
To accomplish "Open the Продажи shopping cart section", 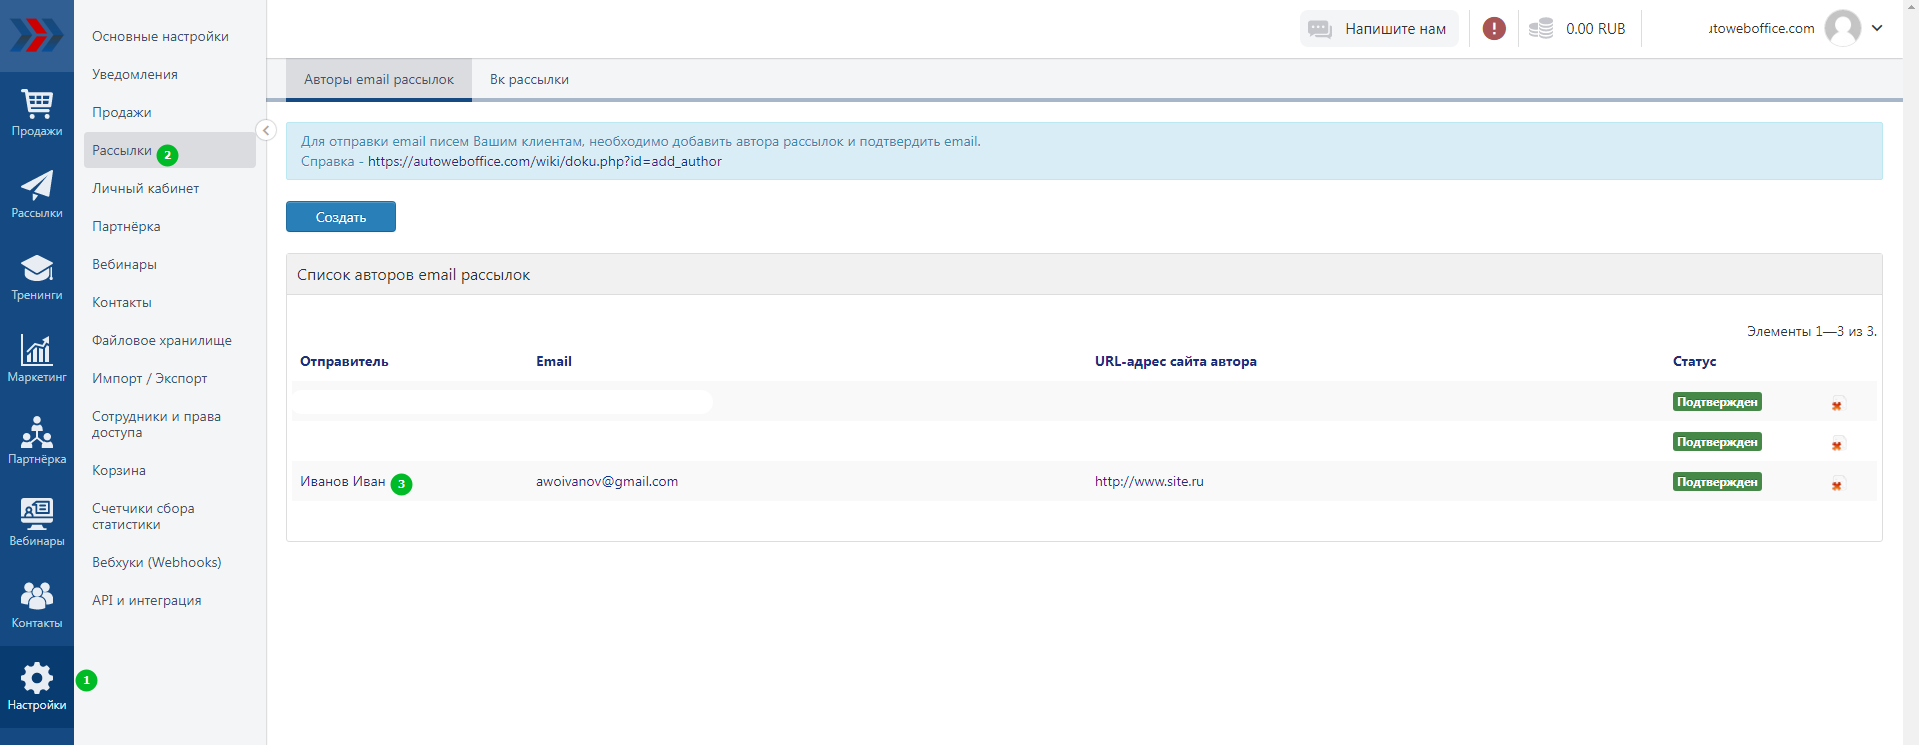I will tap(37, 112).
